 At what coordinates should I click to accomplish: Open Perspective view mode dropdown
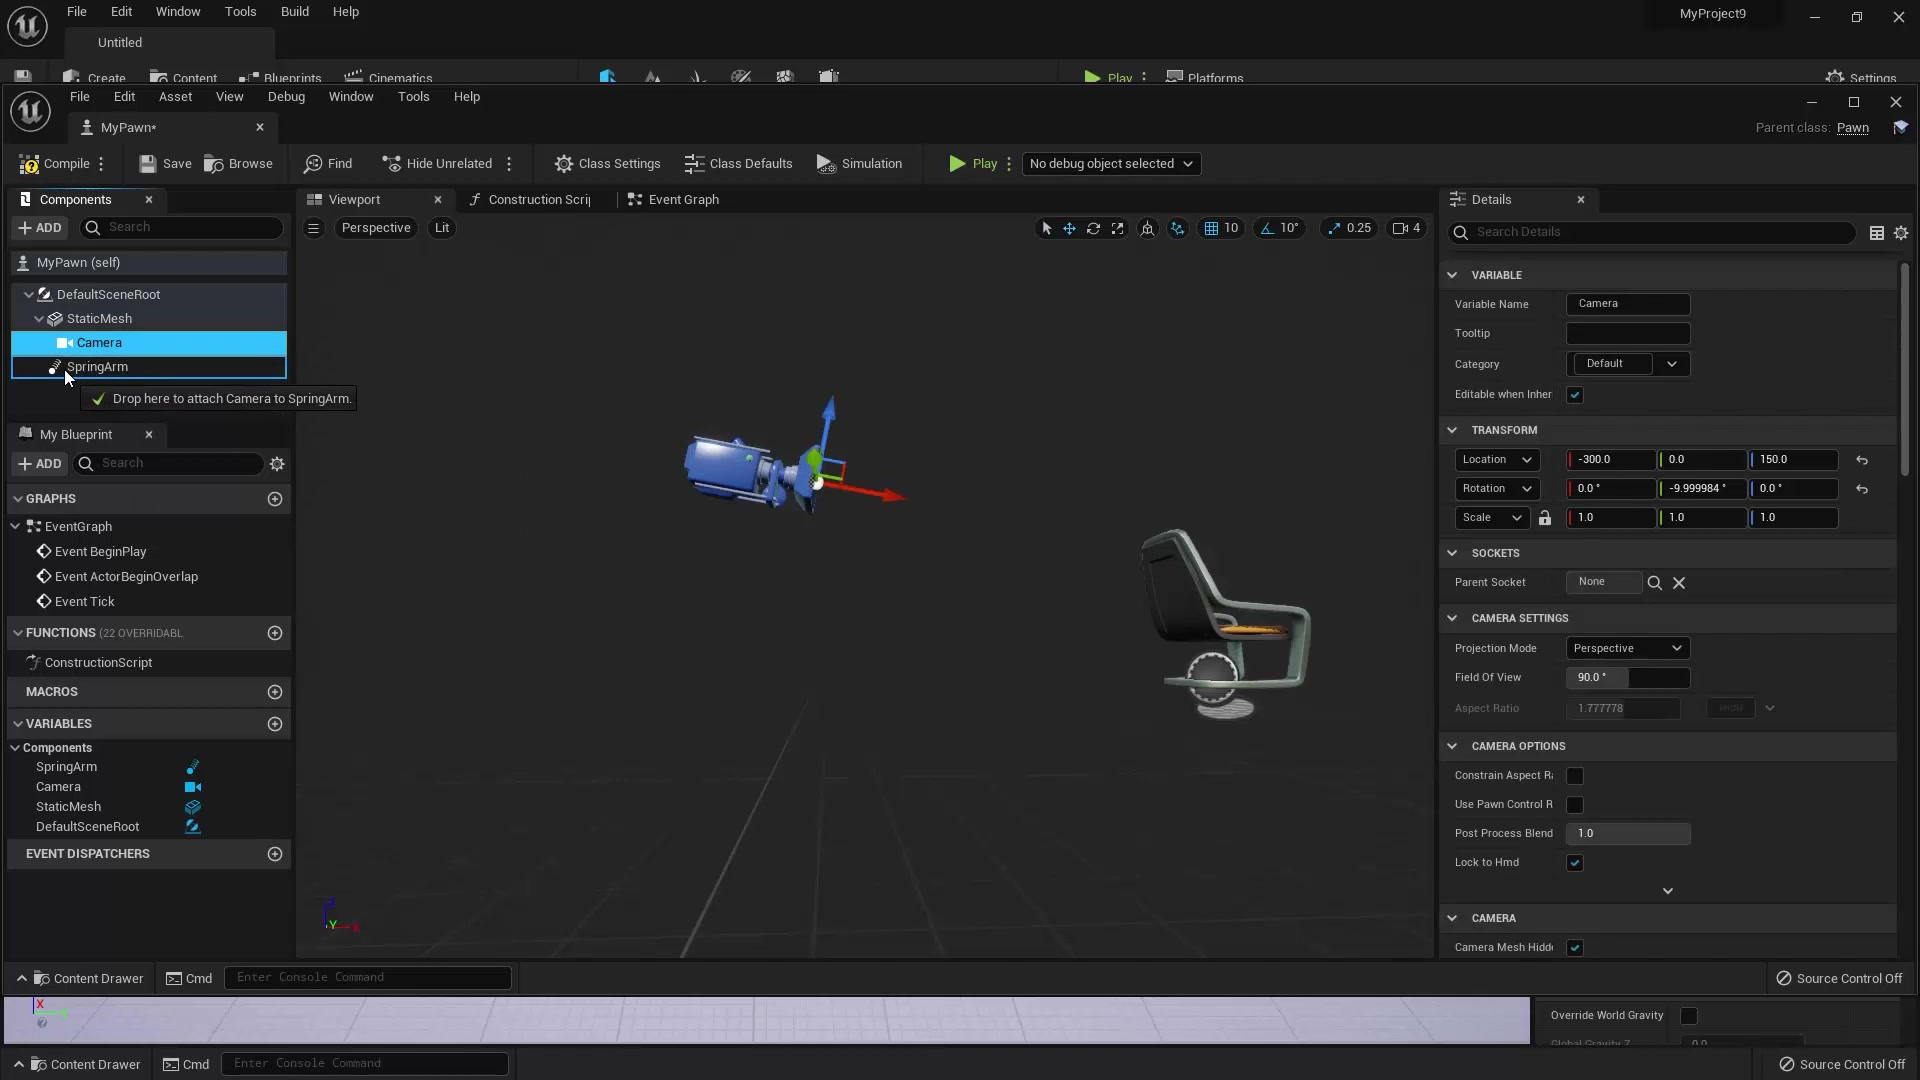376,228
